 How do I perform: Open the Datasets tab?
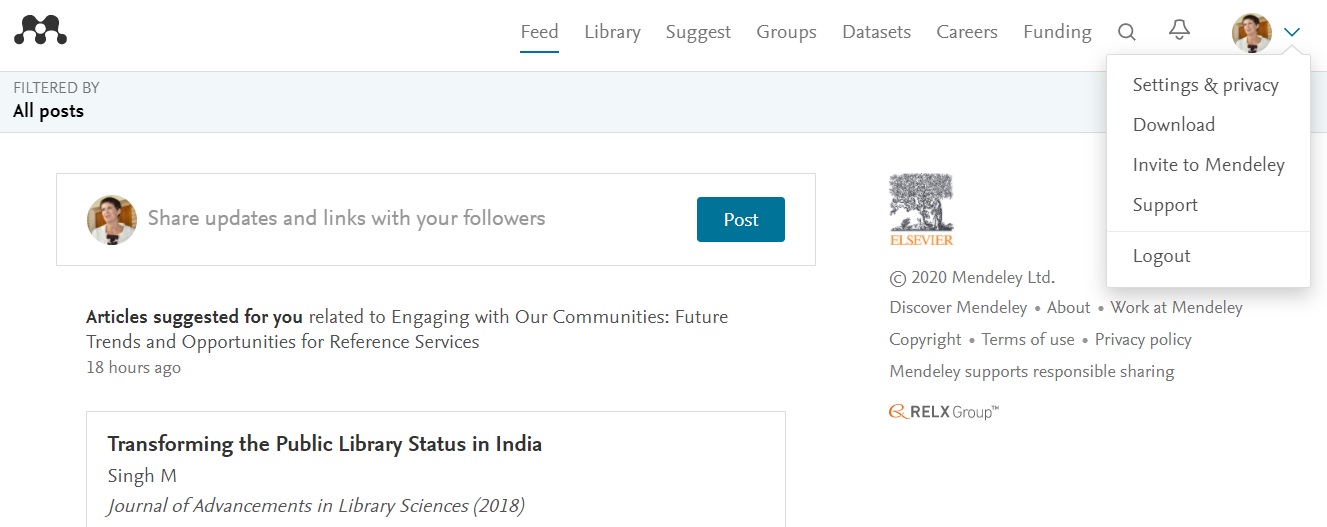pyautogui.click(x=876, y=32)
